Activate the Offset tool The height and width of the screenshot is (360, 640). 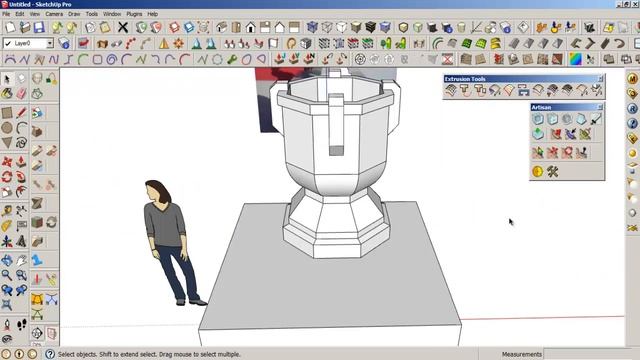click(21, 191)
